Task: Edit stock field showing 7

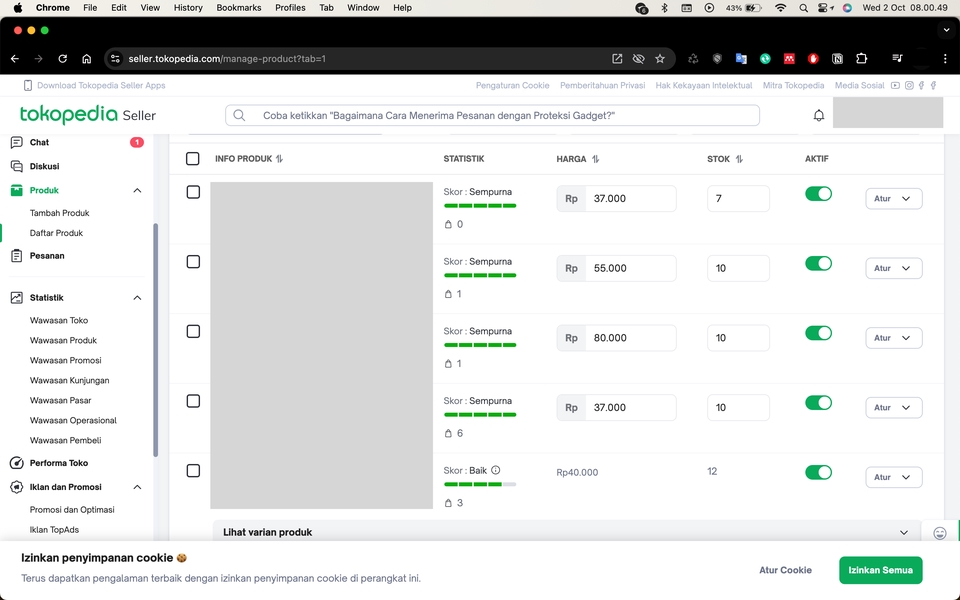Action: 738,198
